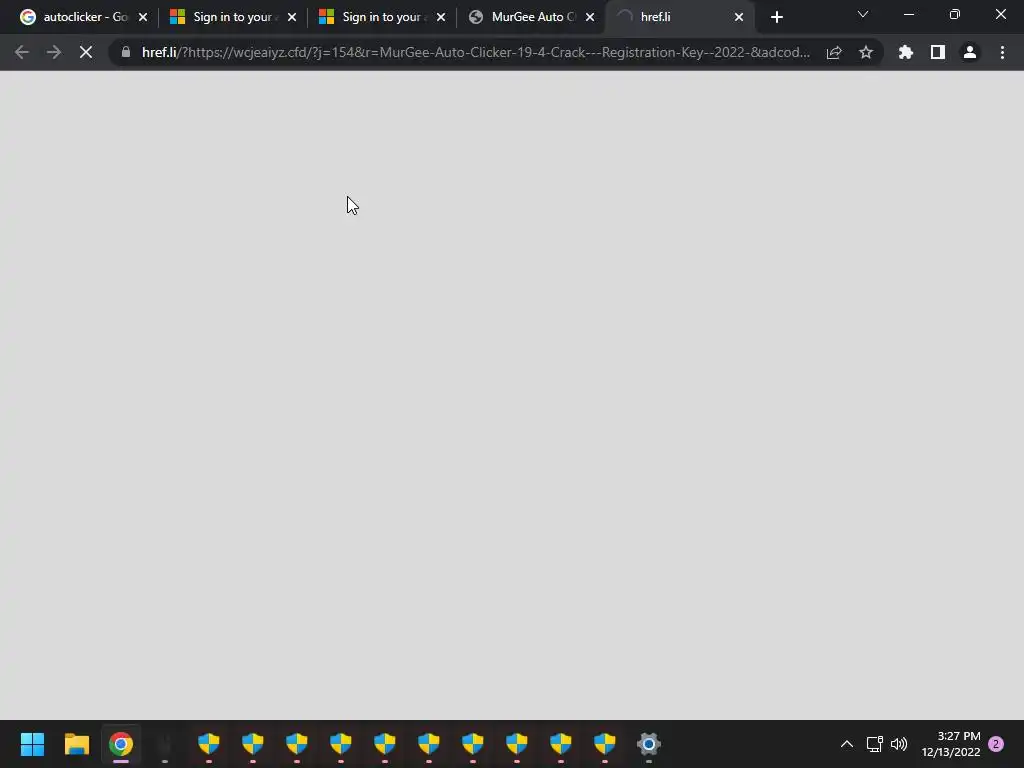The width and height of the screenshot is (1024, 768).
Task: Close the href.li tab
Action: [739, 17]
